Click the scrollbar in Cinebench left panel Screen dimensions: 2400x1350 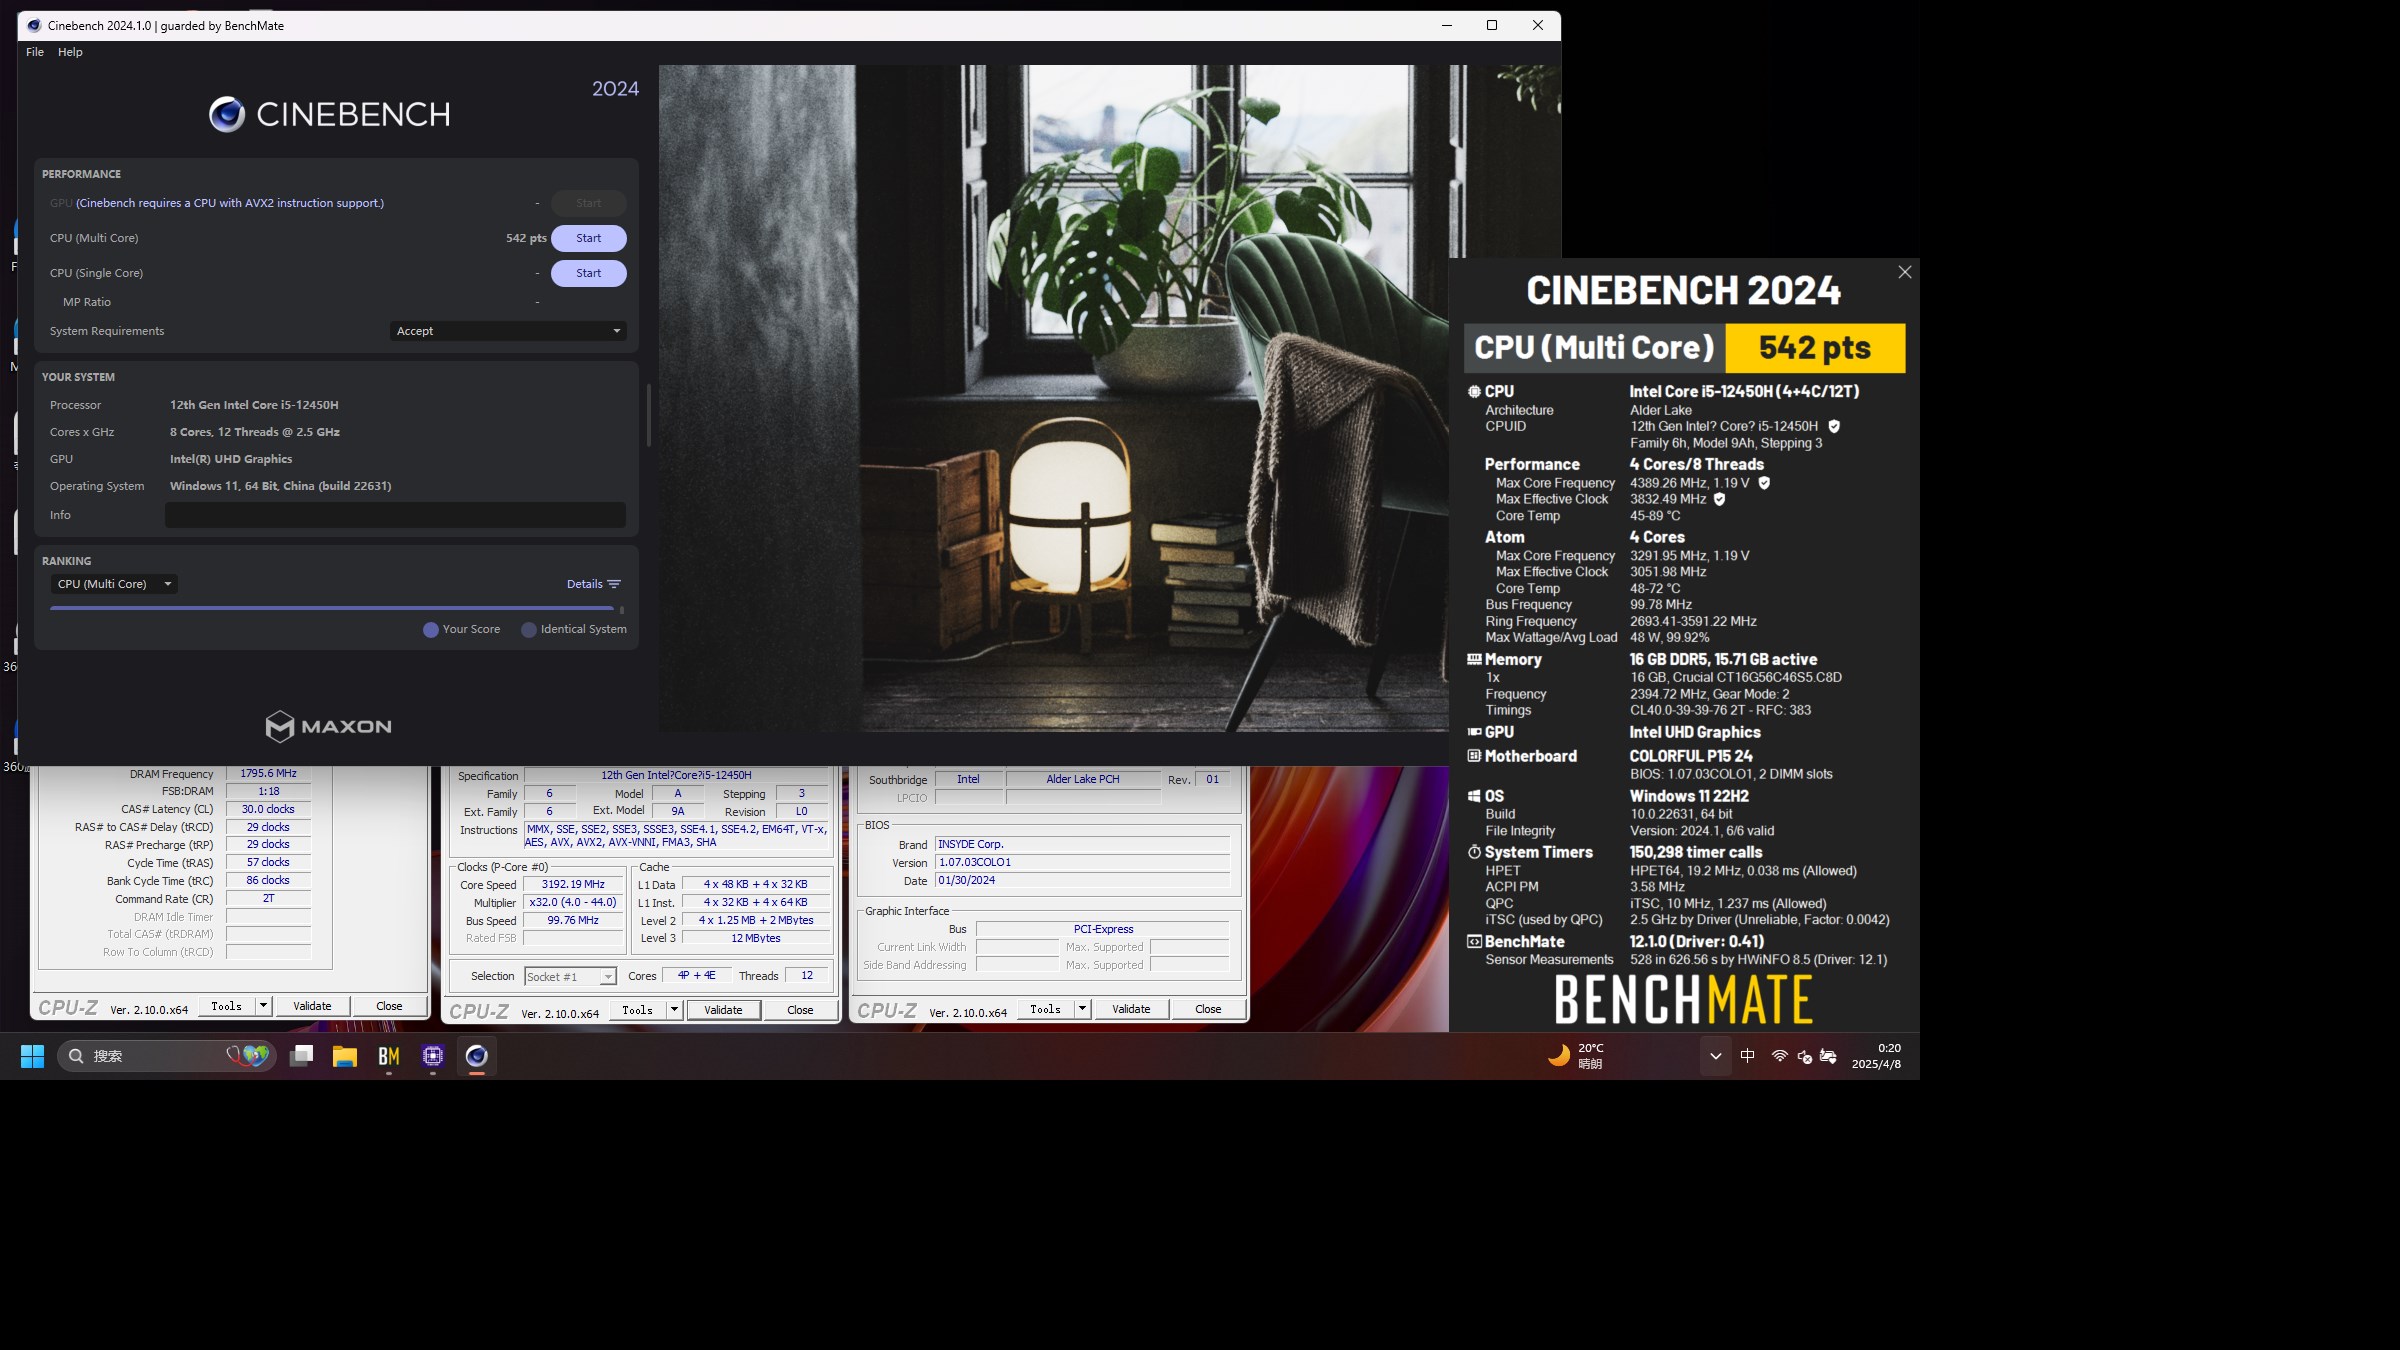(x=649, y=415)
